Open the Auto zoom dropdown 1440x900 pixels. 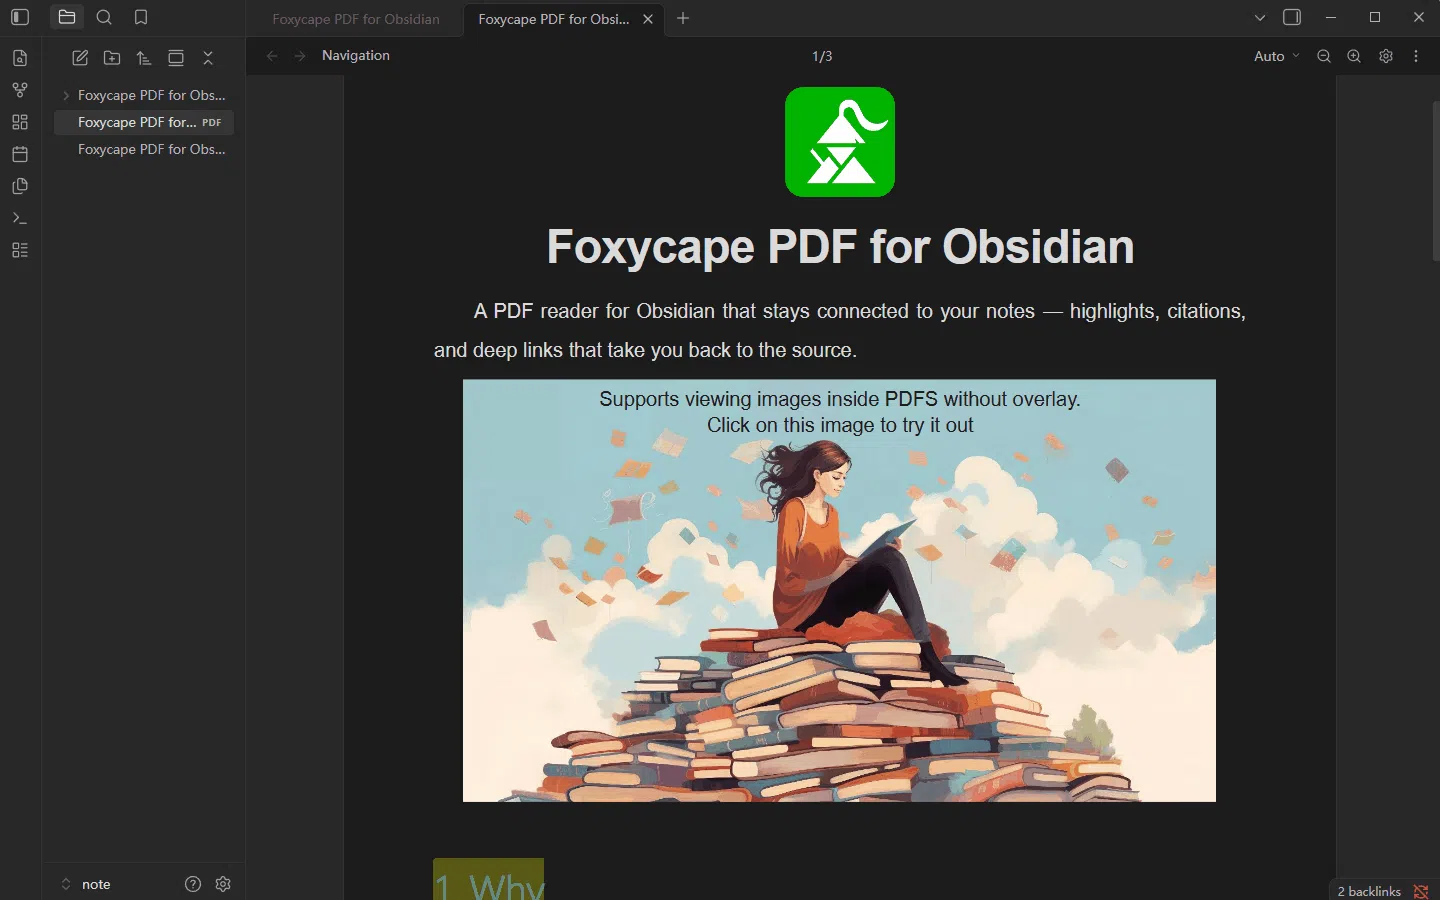click(1277, 56)
